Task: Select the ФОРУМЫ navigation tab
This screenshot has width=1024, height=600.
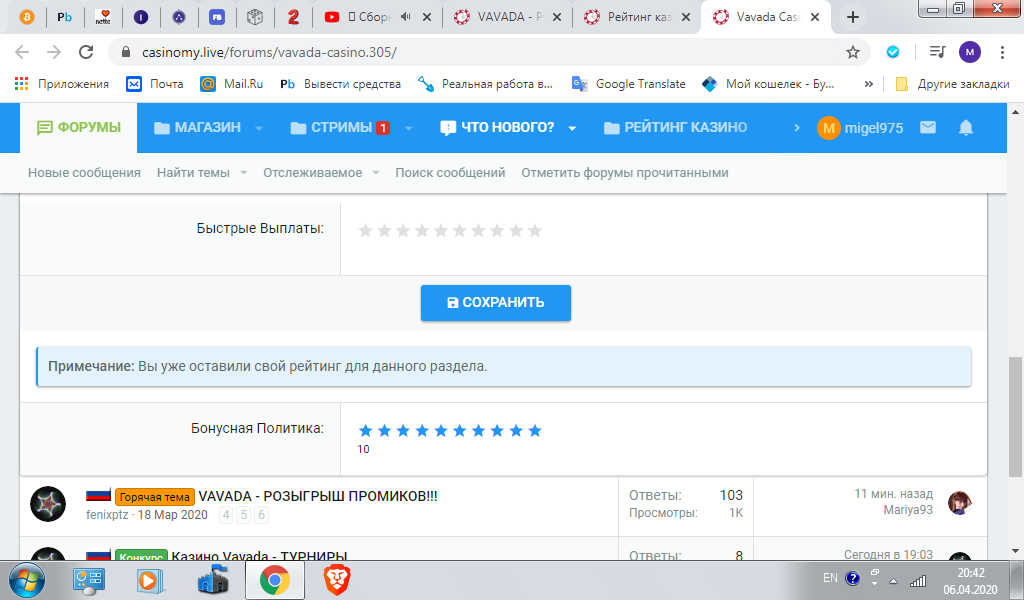Action: (79, 127)
